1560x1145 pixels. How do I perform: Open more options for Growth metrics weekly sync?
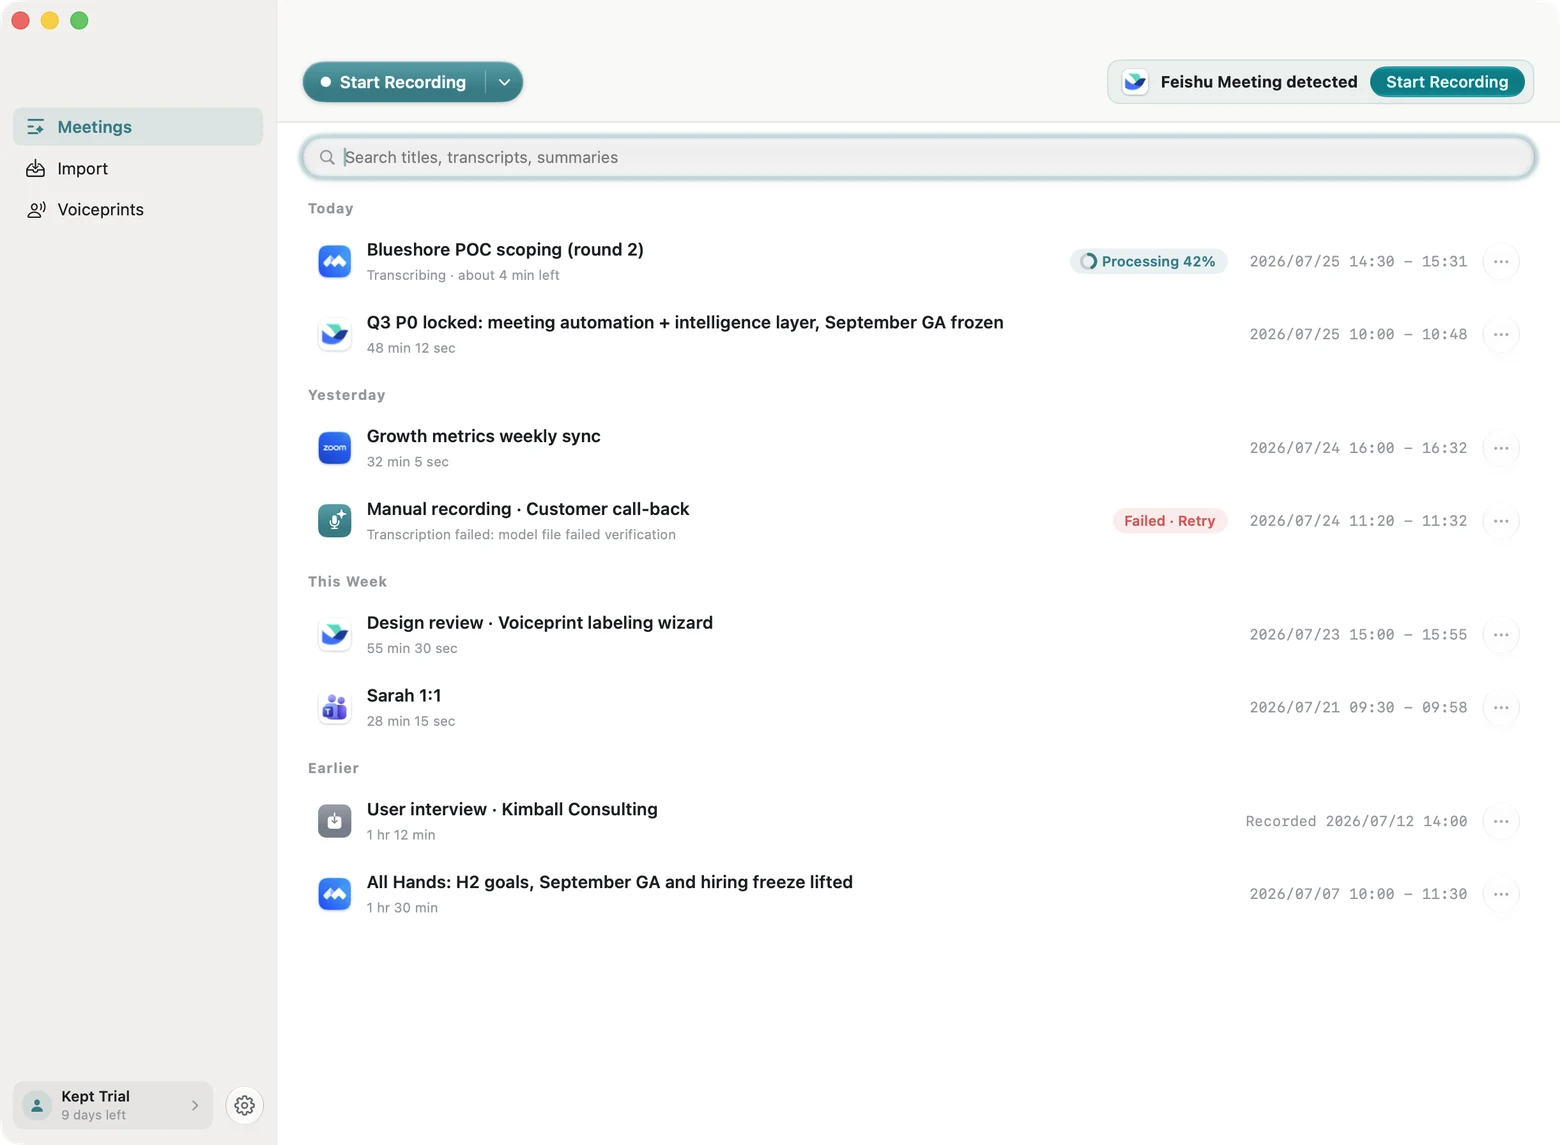point(1501,448)
